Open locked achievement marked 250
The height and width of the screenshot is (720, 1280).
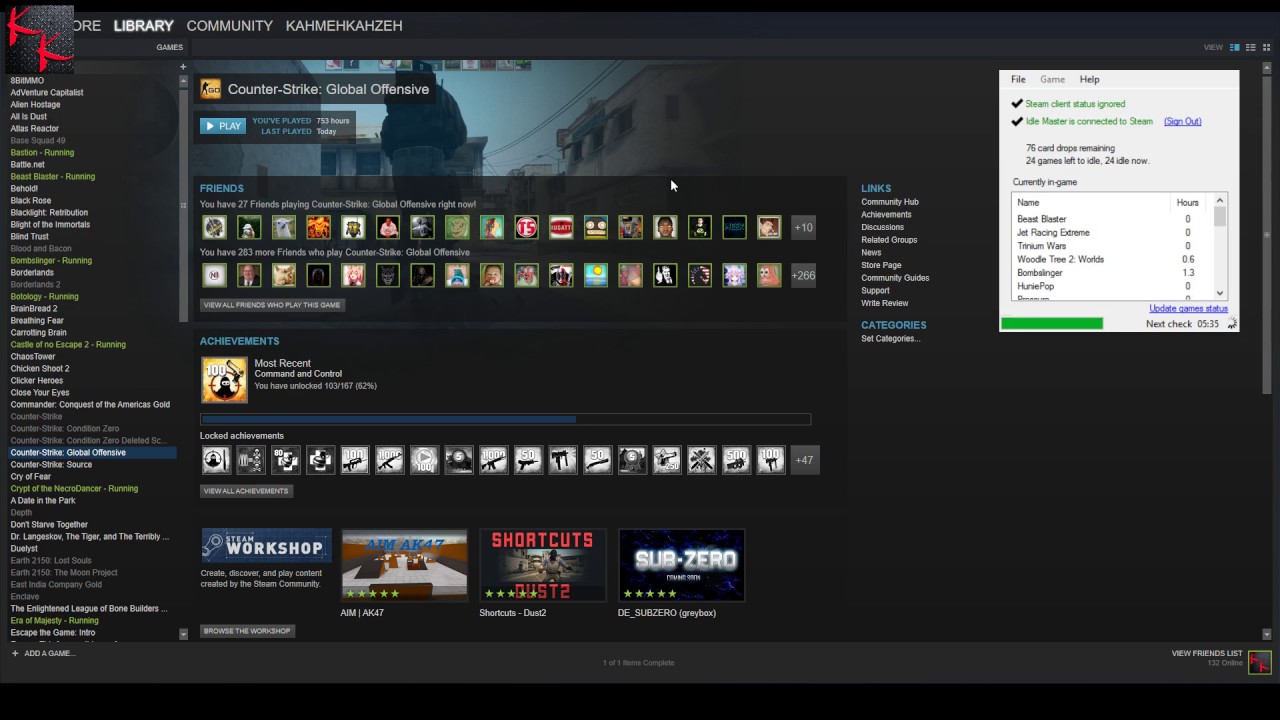(667, 460)
